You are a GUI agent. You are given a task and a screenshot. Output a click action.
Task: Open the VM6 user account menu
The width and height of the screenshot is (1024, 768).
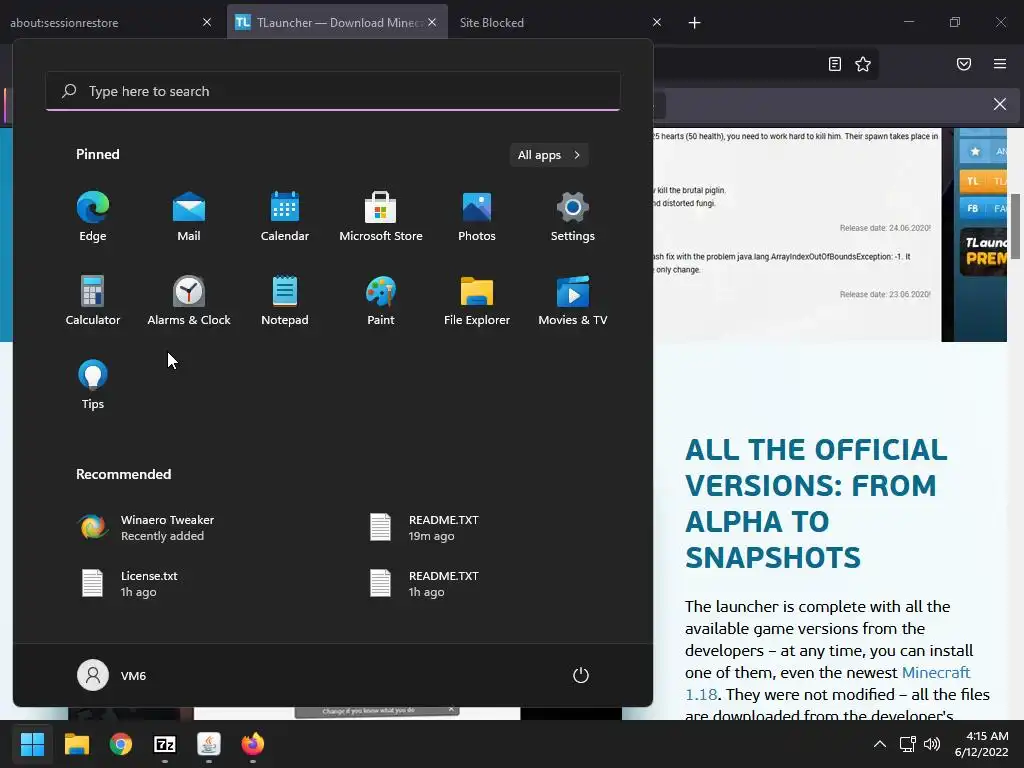112,675
